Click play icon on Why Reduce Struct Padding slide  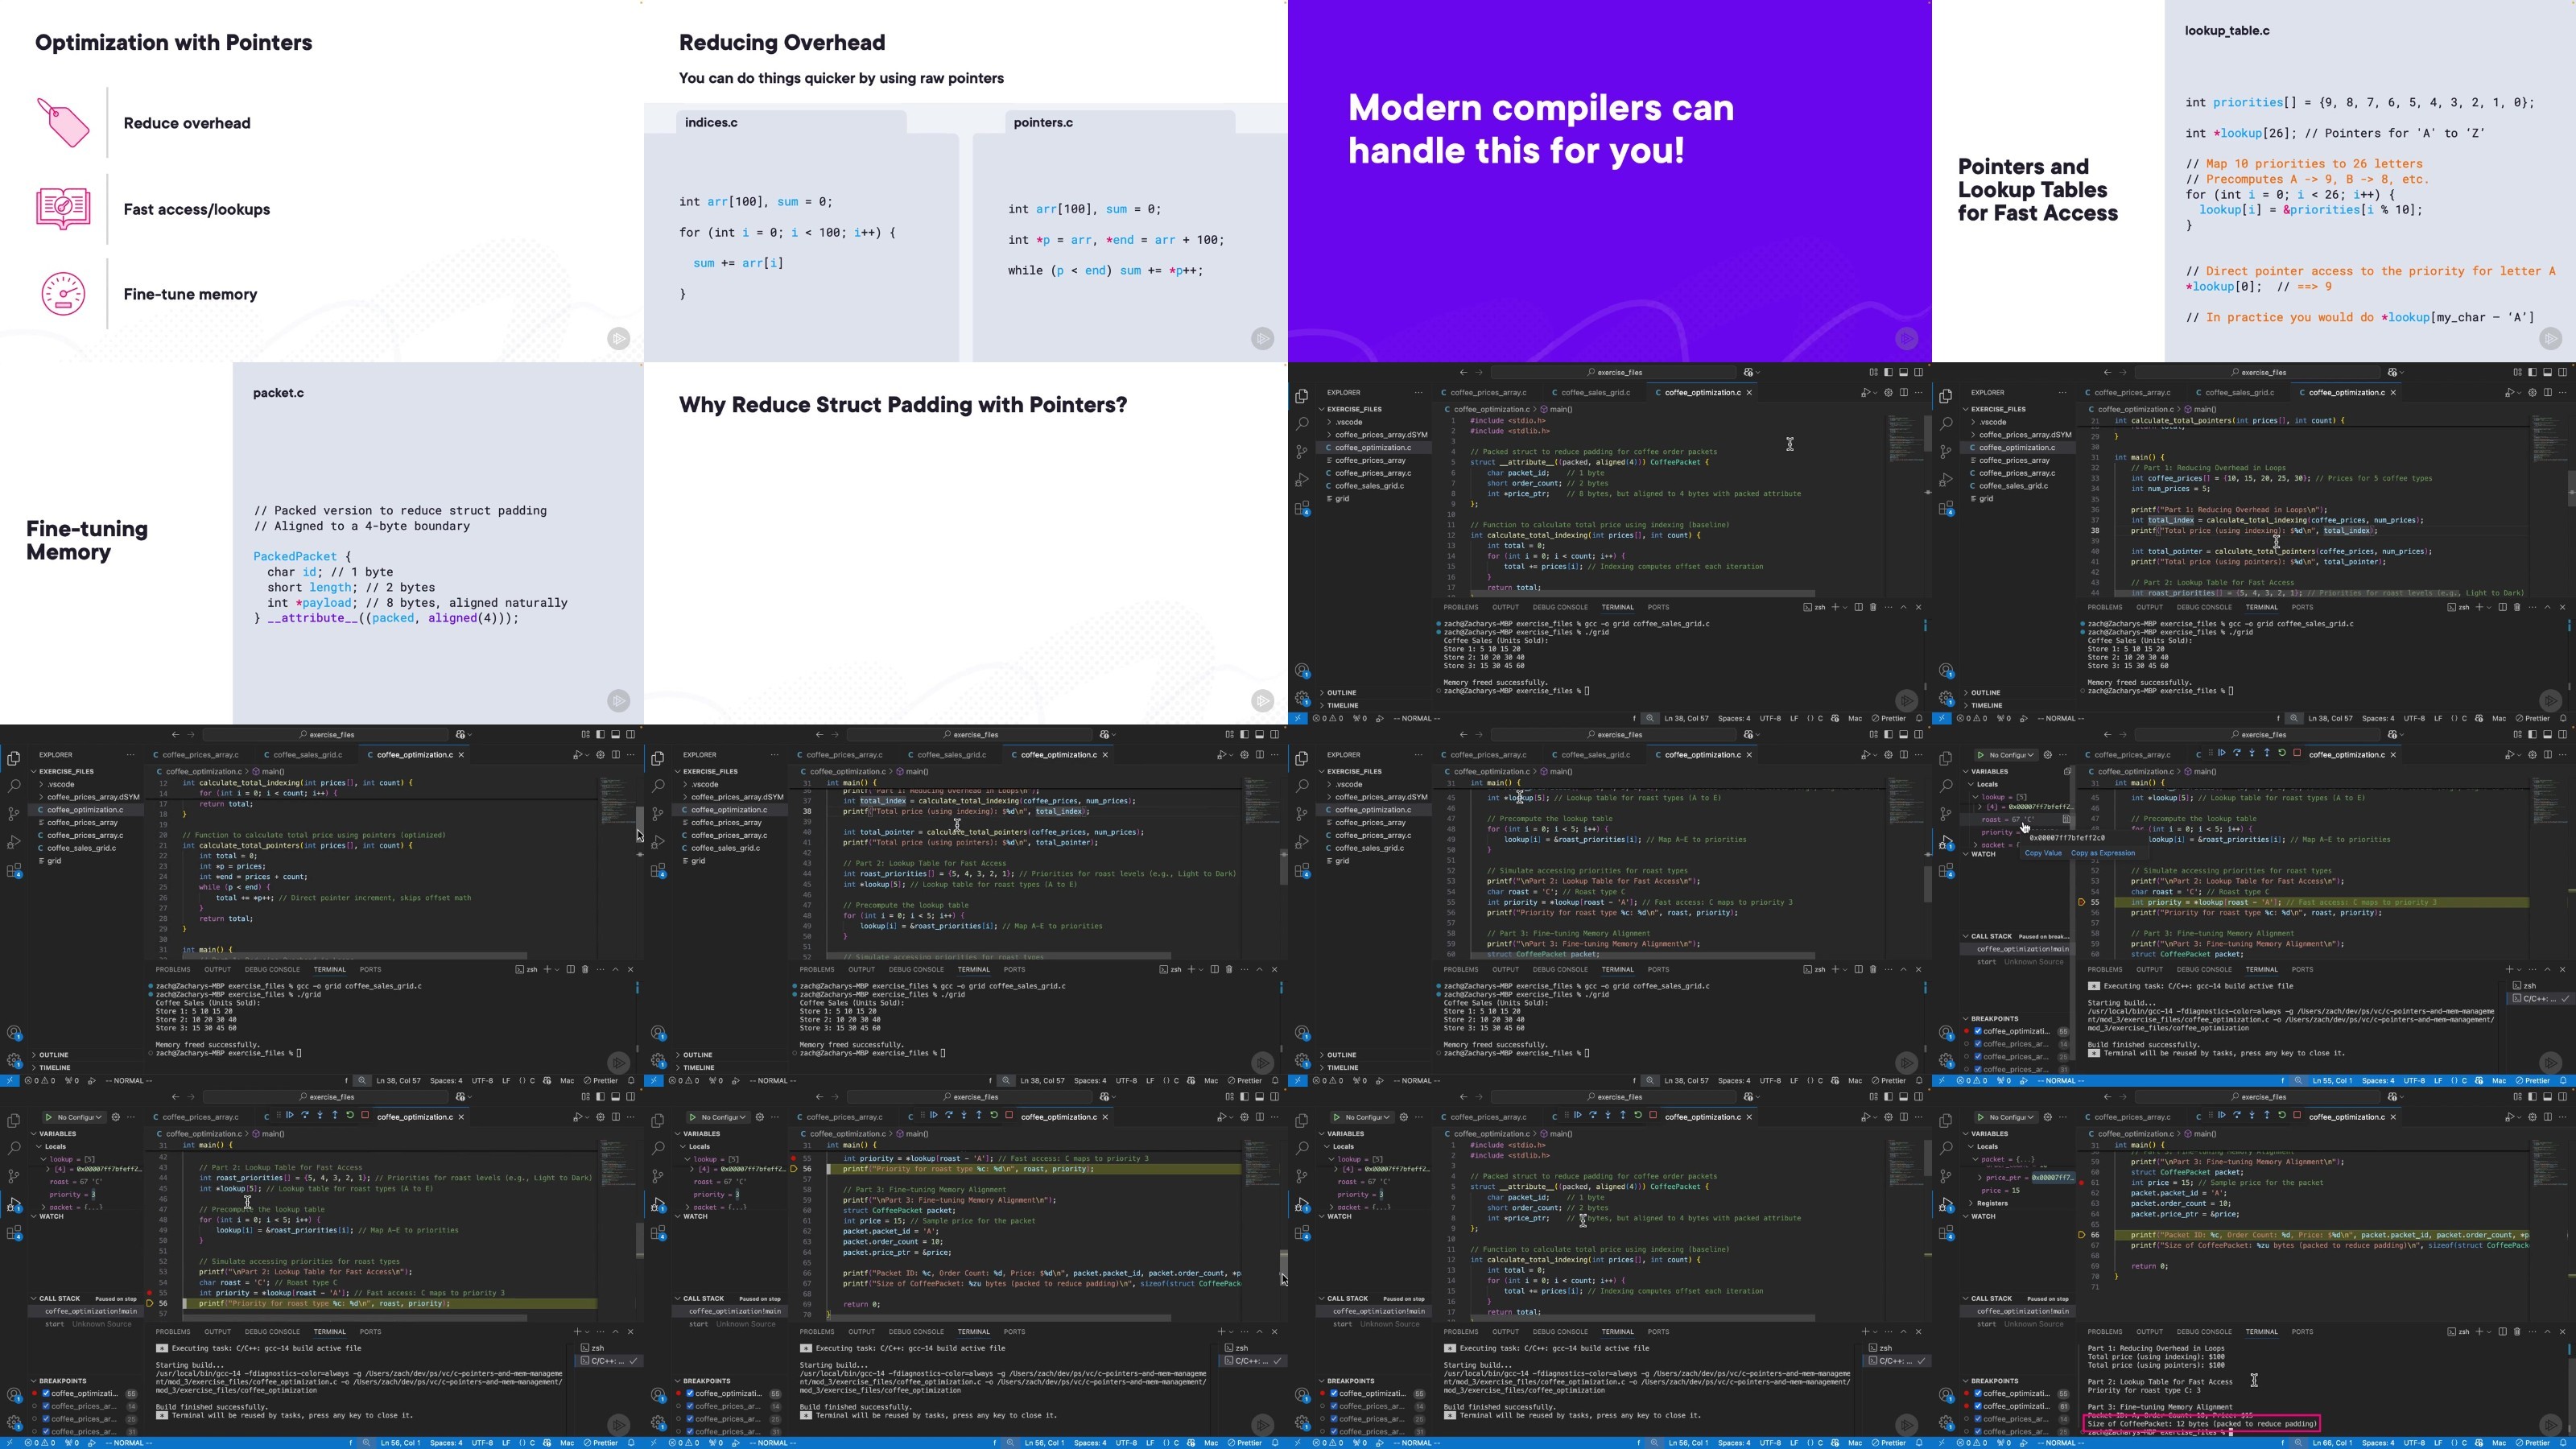pos(1263,700)
